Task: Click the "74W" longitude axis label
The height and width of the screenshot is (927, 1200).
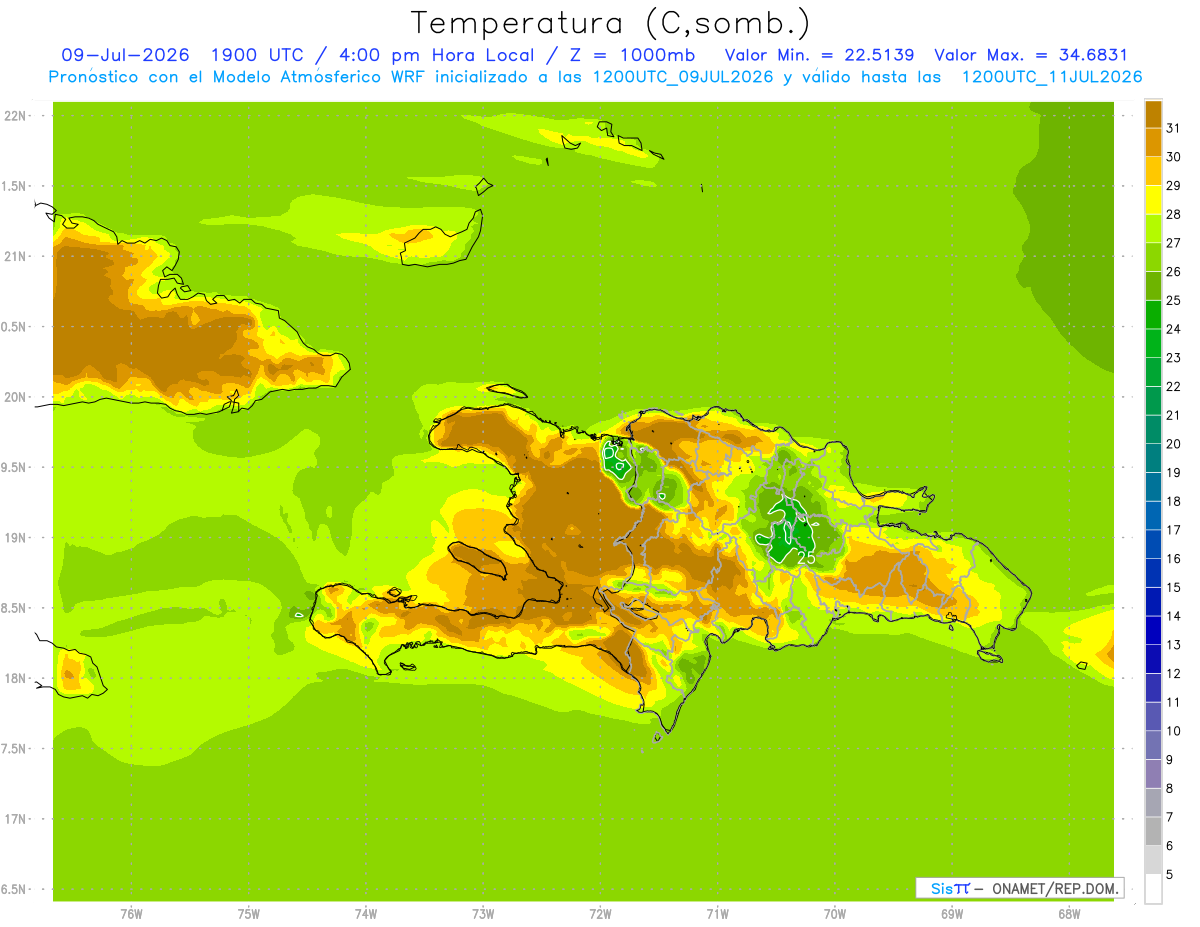Action: [366, 914]
